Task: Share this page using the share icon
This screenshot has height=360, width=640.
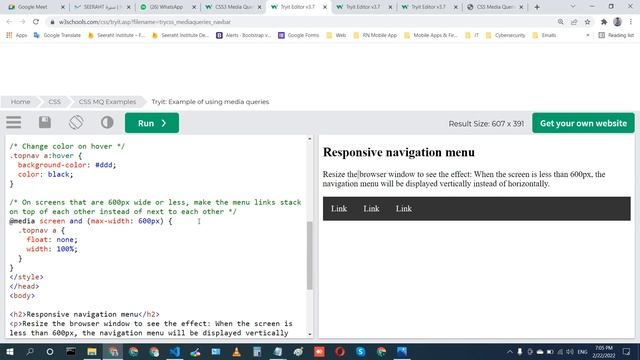Action: tap(574, 22)
